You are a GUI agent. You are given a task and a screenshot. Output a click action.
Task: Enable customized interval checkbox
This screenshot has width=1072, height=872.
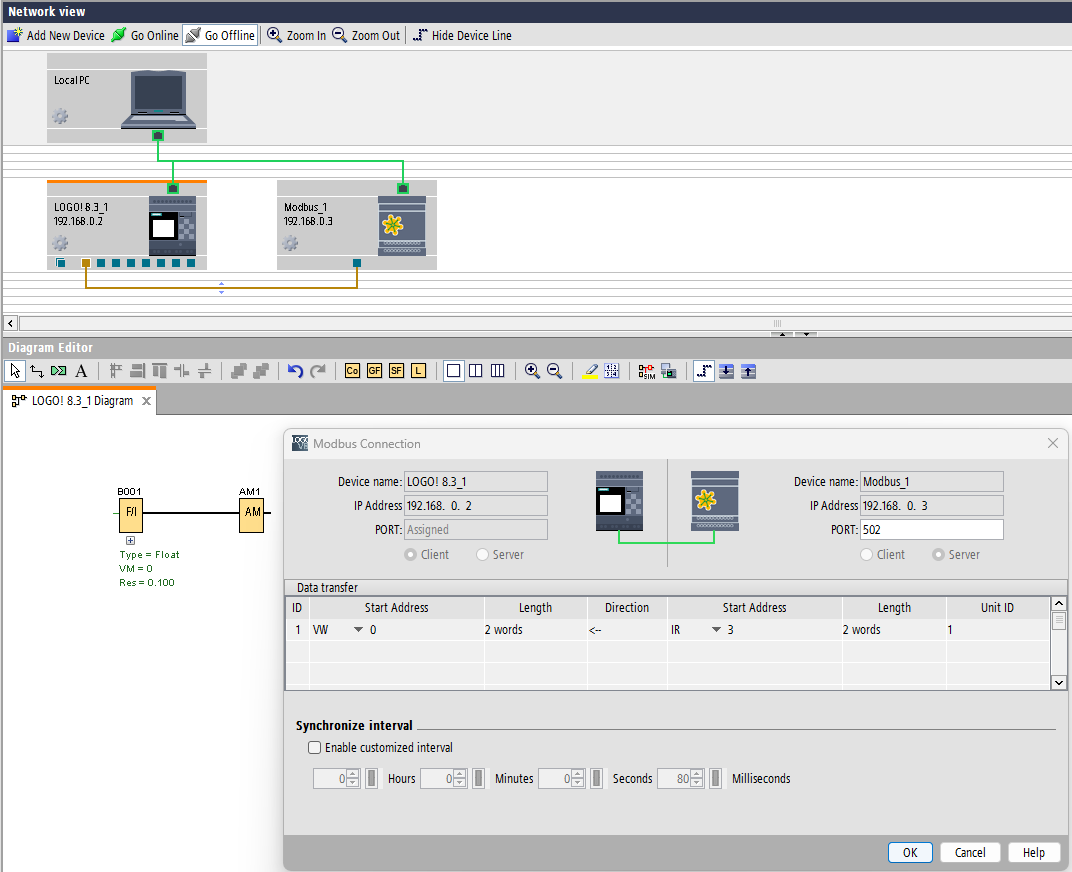tap(314, 748)
